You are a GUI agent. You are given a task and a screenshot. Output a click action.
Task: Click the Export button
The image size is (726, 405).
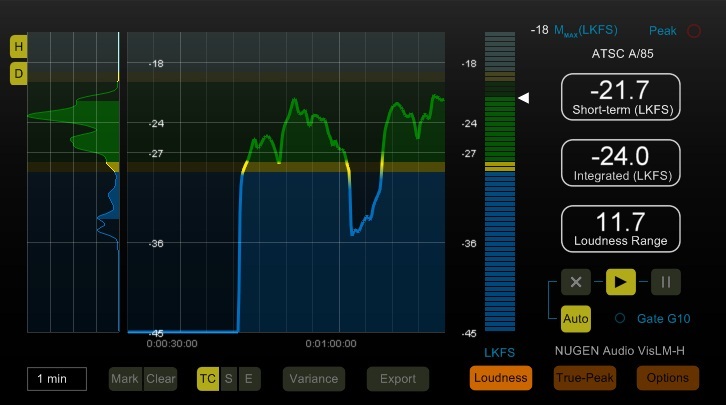click(x=398, y=379)
